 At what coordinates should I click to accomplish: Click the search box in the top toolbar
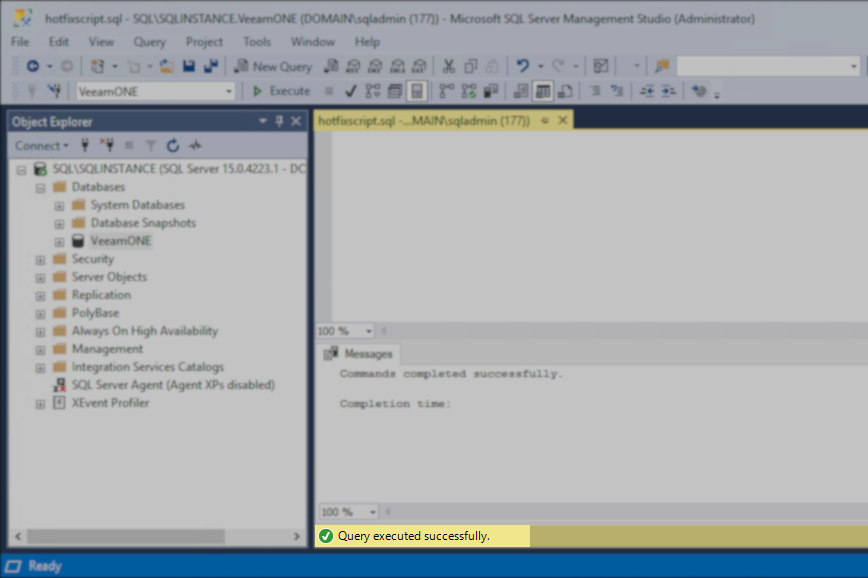(x=768, y=66)
